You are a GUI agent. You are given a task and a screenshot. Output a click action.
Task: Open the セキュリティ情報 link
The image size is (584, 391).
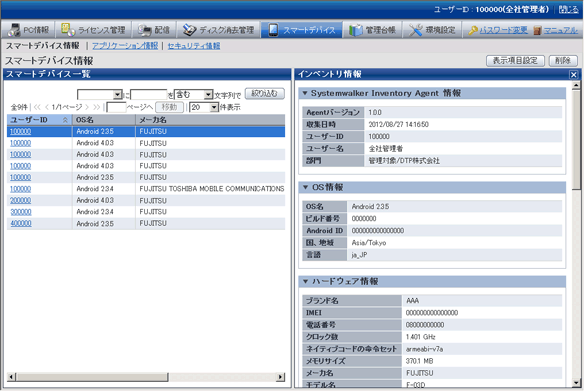pos(194,46)
